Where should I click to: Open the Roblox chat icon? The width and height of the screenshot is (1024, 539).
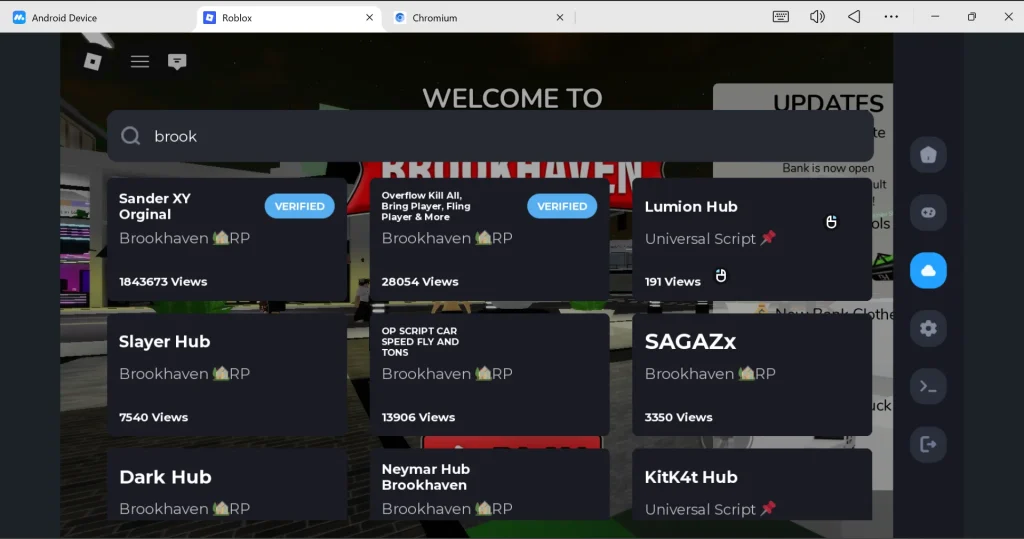(x=177, y=61)
